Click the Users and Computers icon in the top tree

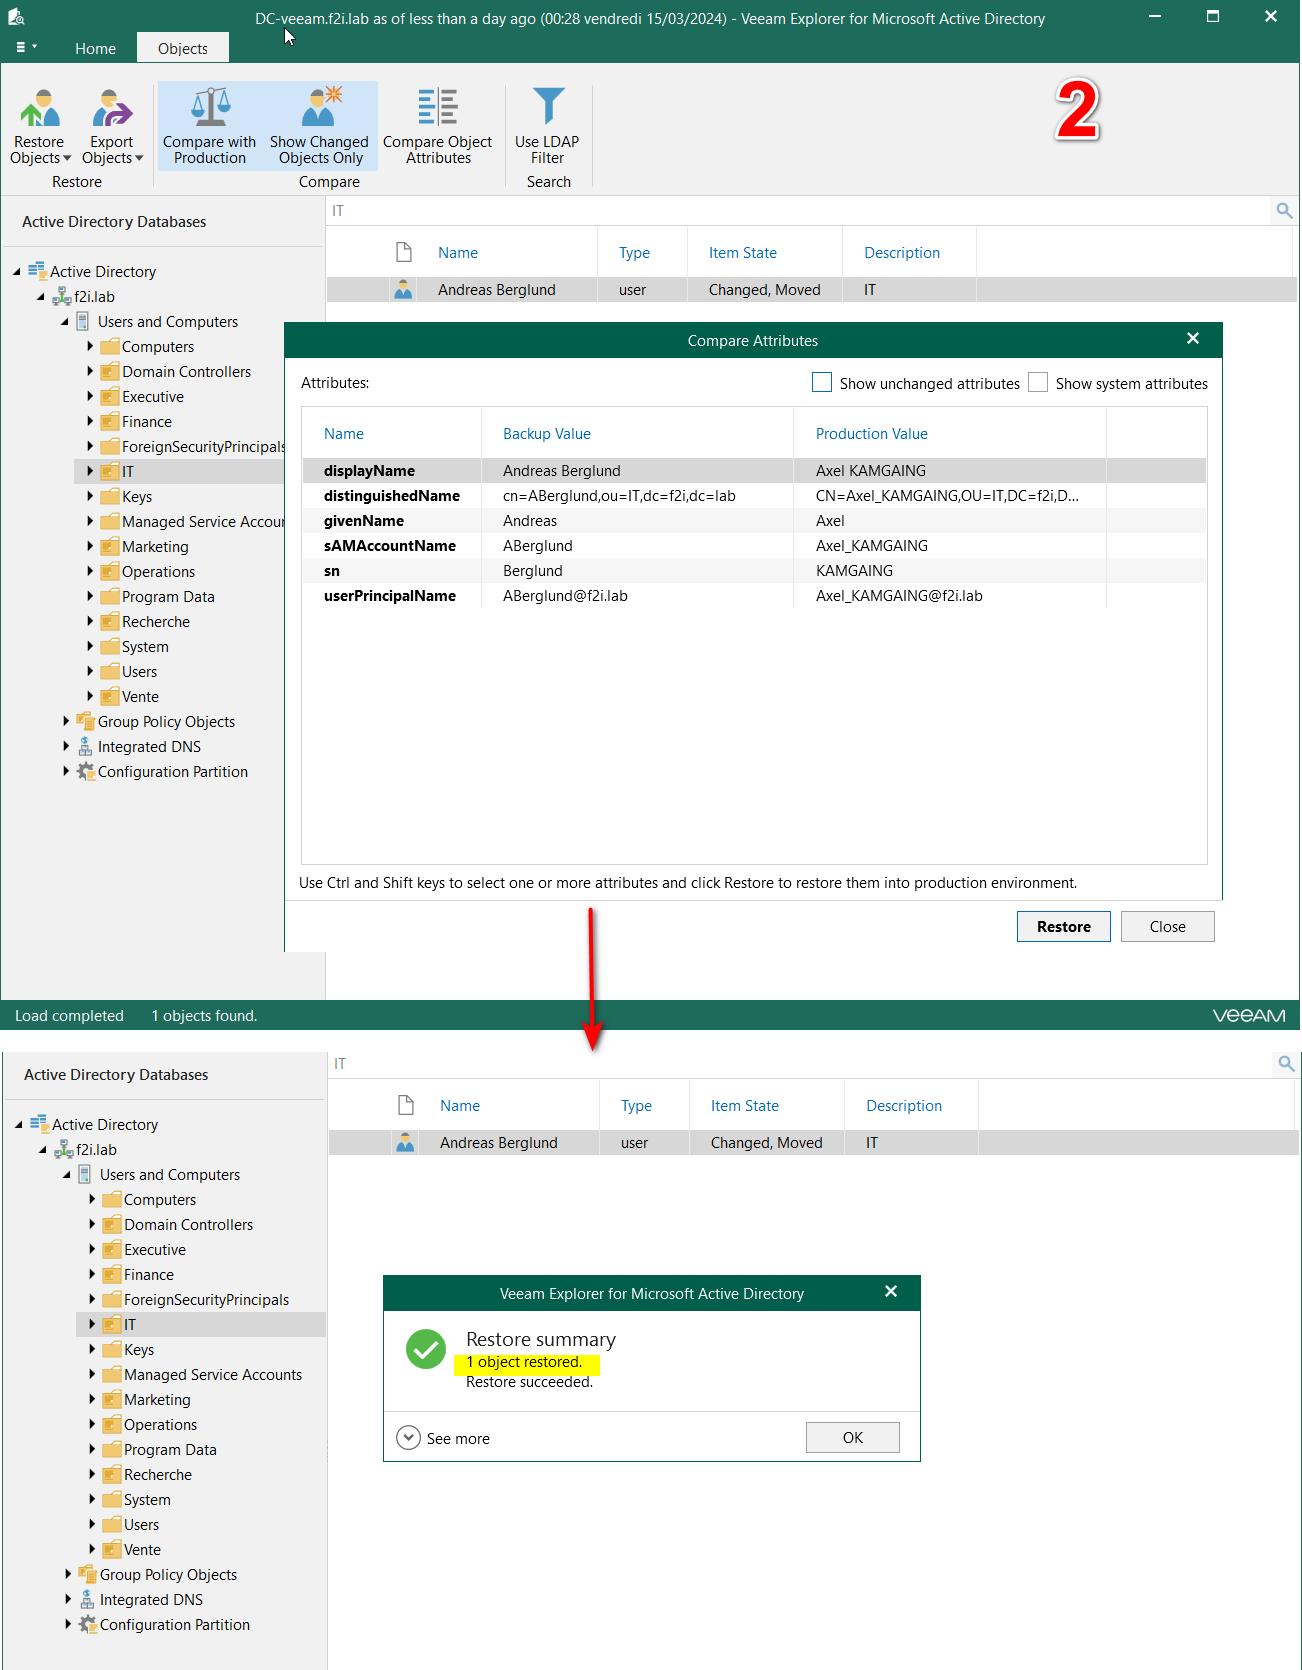[83, 321]
